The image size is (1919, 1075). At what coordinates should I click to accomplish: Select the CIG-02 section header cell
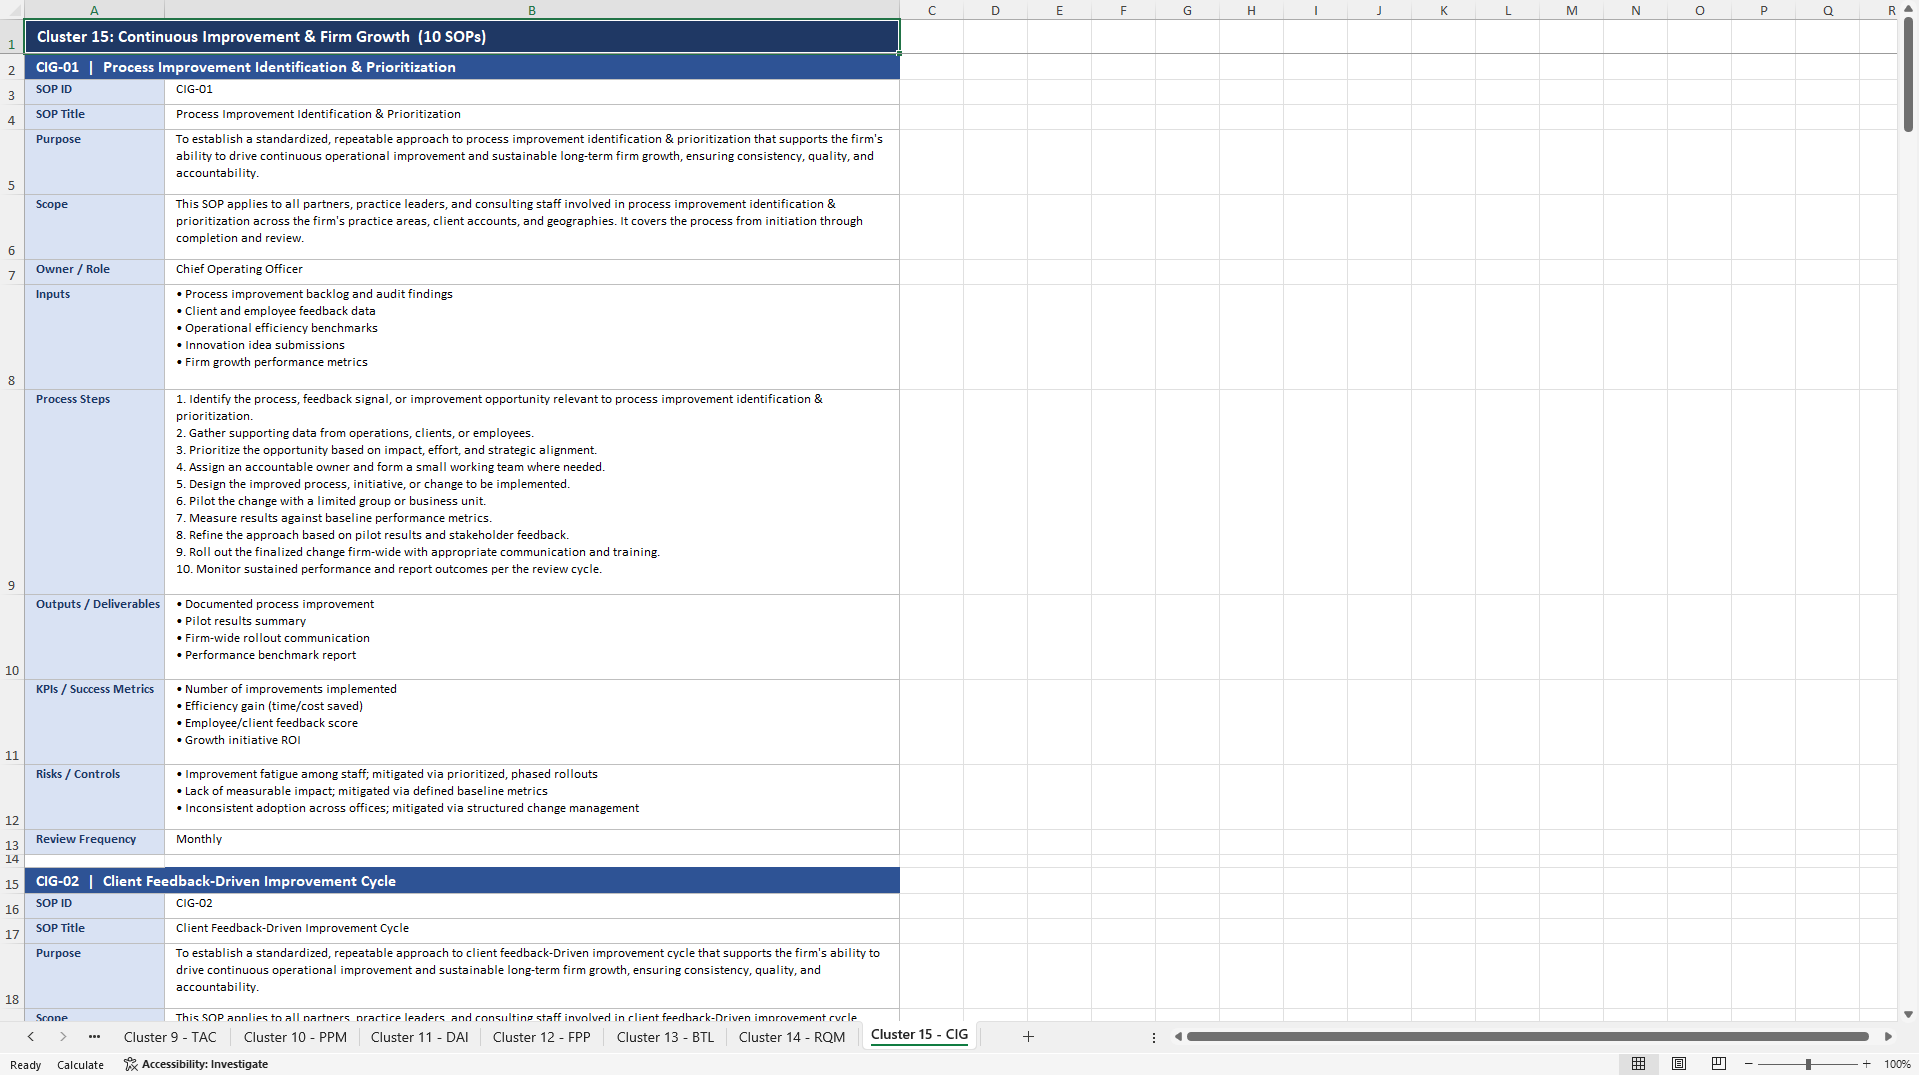click(462, 881)
